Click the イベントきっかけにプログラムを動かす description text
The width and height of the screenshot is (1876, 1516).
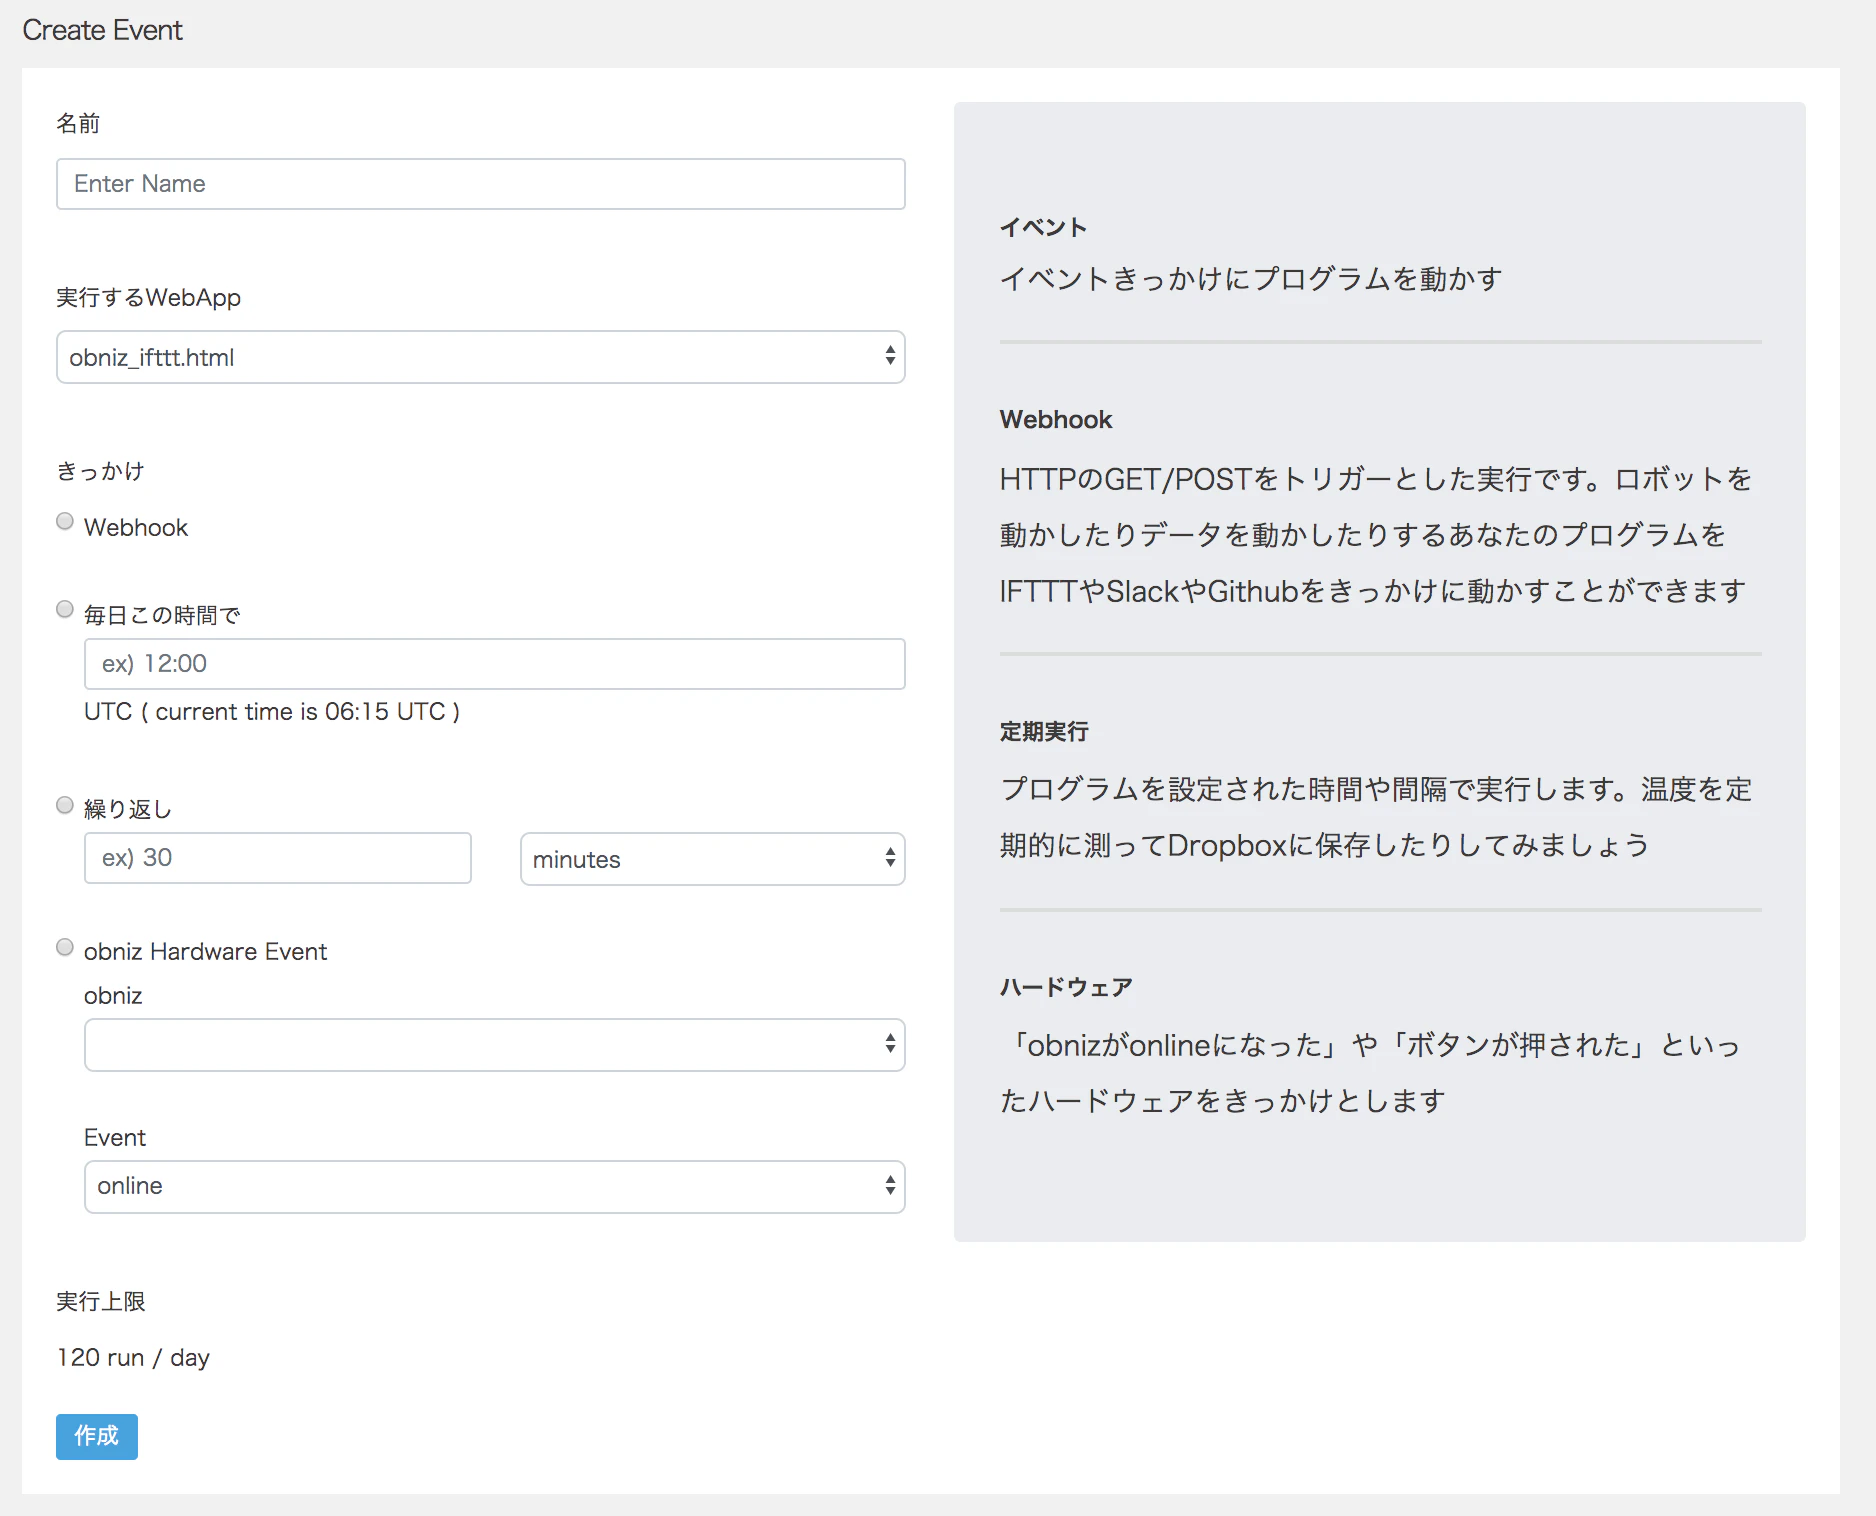pyautogui.click(x=1251, y=279)
